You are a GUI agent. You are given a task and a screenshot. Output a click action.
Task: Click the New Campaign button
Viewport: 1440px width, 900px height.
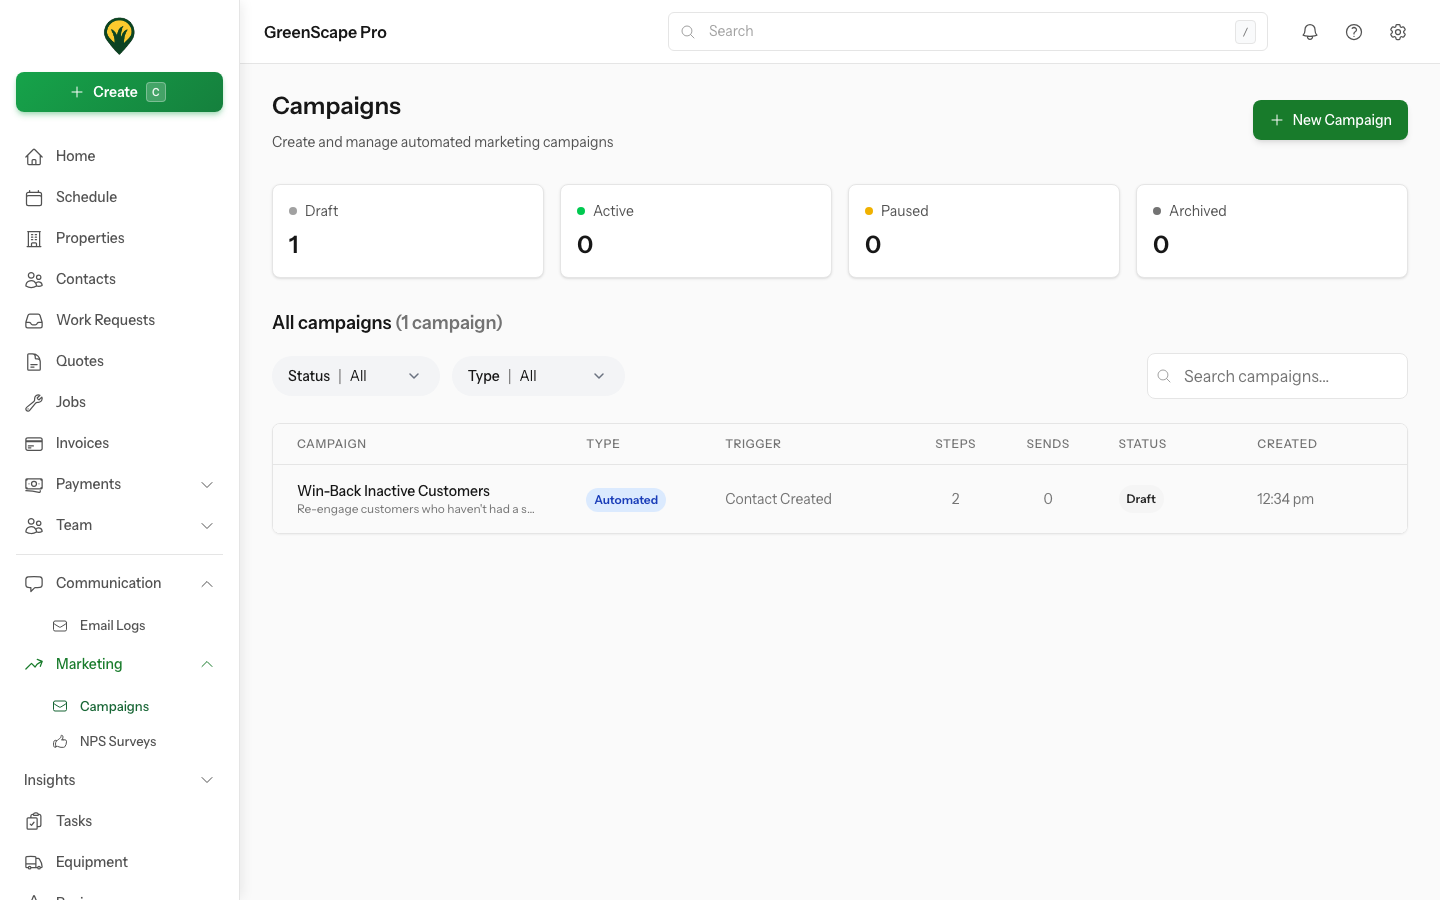(1330, 119)
